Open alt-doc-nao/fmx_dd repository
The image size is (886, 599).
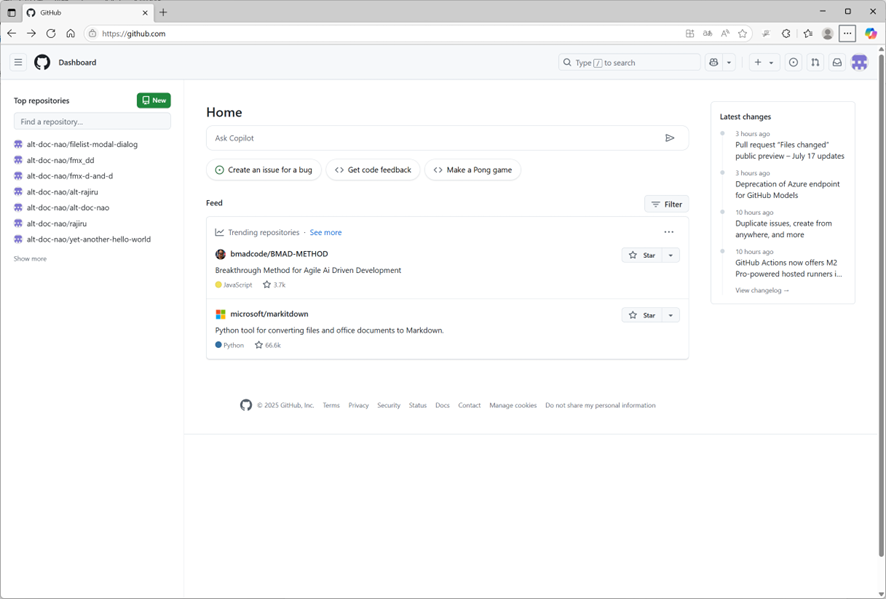[x=60, y=160]
